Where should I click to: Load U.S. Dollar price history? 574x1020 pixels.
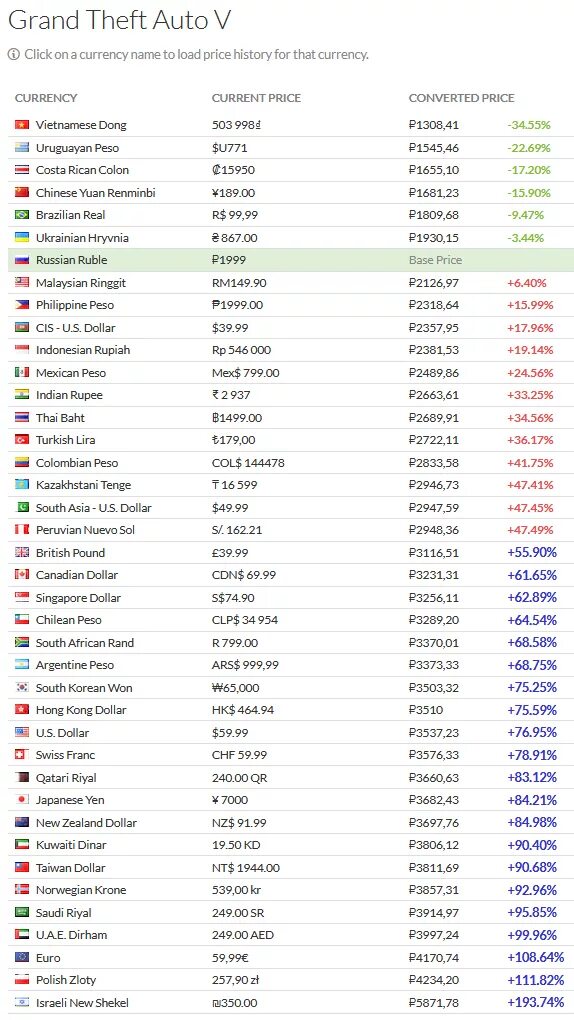tap(62, 732)
